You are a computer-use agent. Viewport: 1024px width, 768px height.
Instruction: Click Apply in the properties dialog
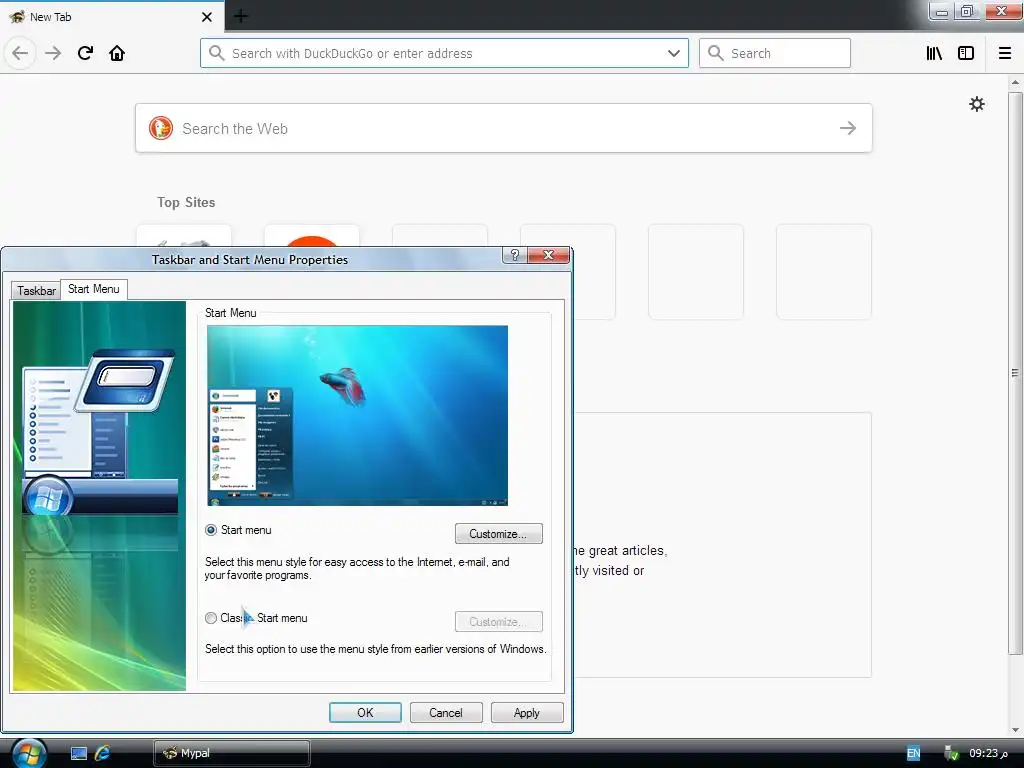tap(527, 712)
